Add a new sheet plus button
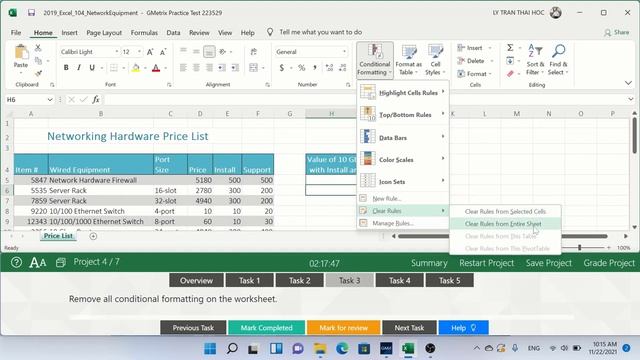 coord(93,236)
